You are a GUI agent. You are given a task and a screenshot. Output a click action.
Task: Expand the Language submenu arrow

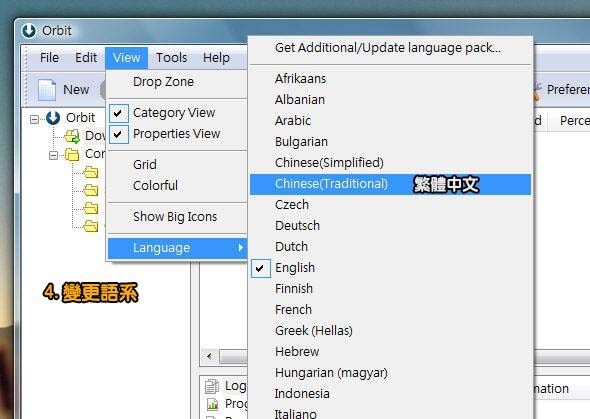click(240, 247)
